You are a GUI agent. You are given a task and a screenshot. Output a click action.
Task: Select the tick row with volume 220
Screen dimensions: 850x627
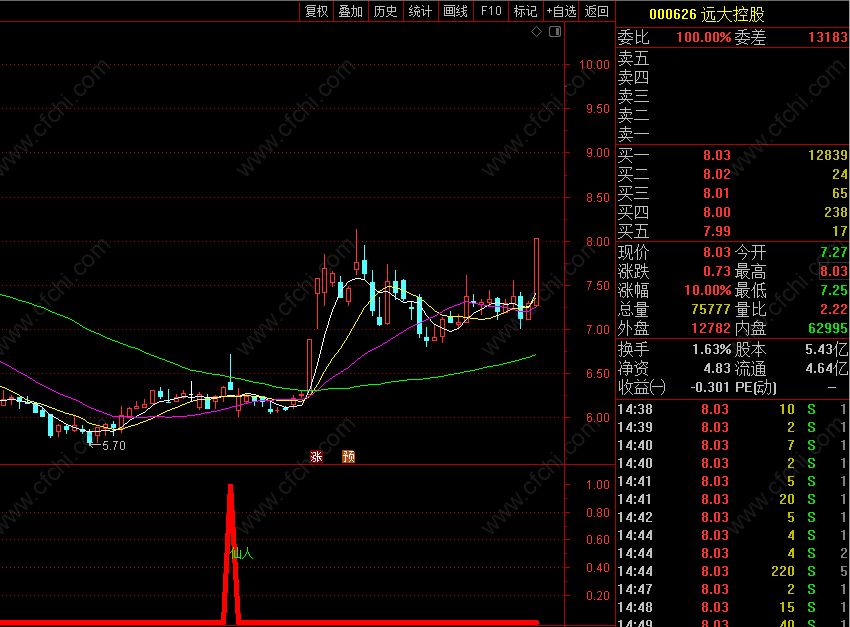[733, 571]
